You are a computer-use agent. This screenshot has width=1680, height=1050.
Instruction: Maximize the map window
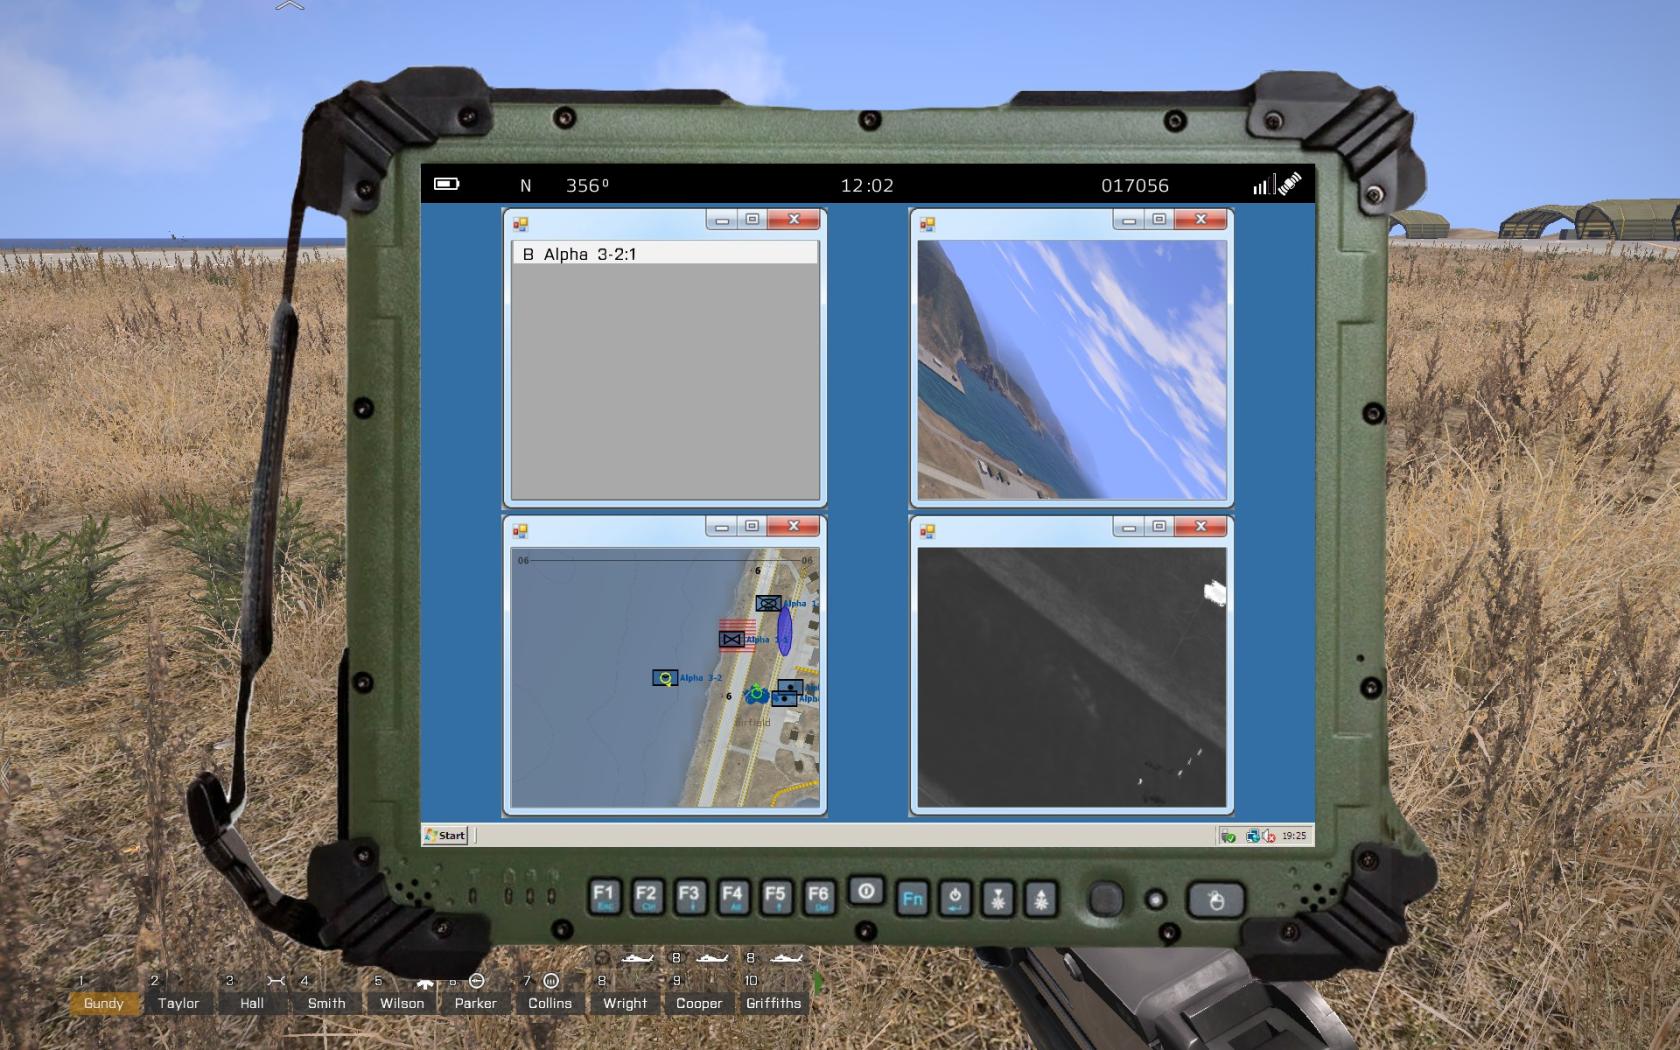[x=752, y=526]
